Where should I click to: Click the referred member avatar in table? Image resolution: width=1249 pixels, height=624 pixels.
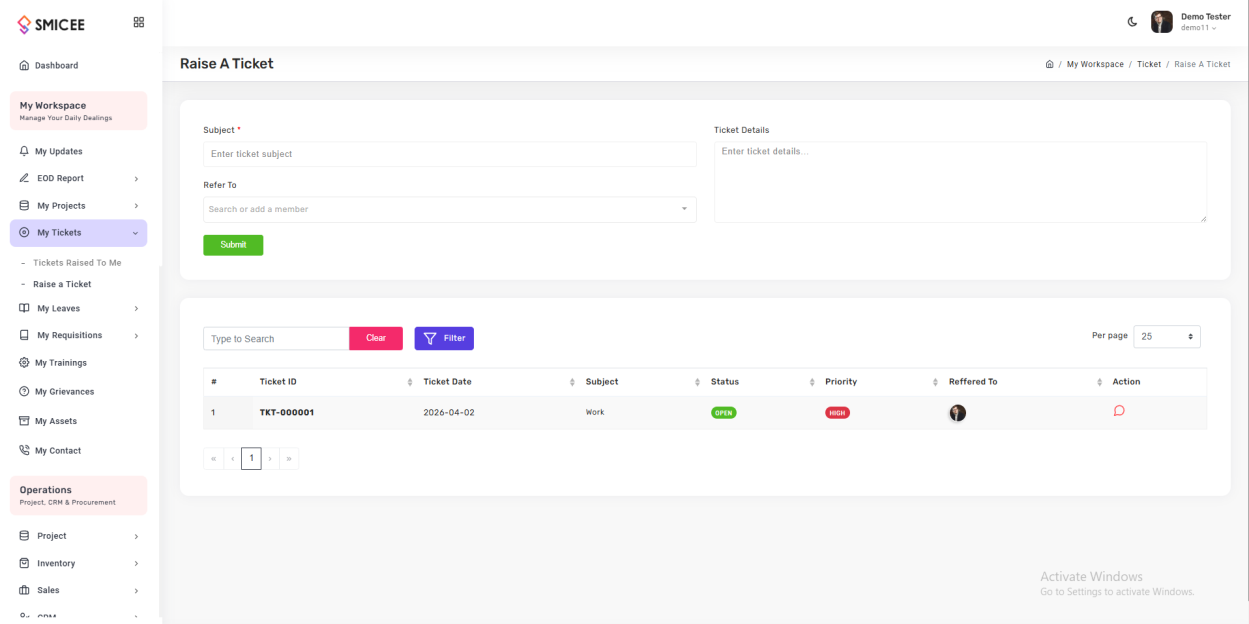click(958, 413)
